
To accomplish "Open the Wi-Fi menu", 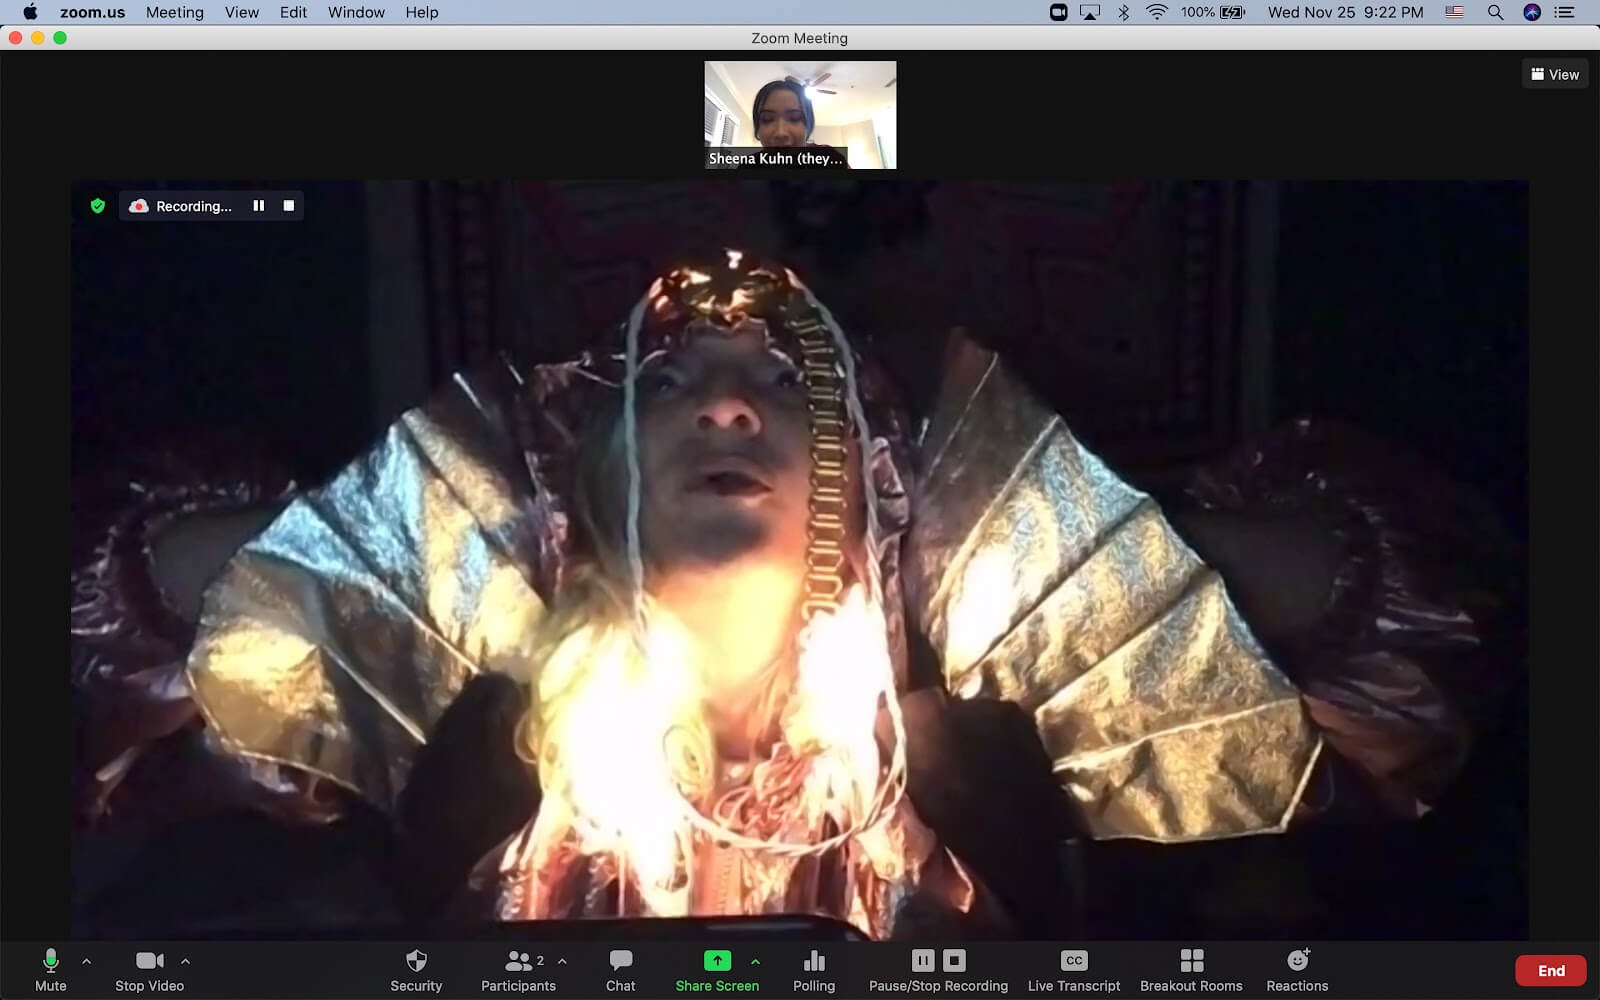I will pos(1156,12).
